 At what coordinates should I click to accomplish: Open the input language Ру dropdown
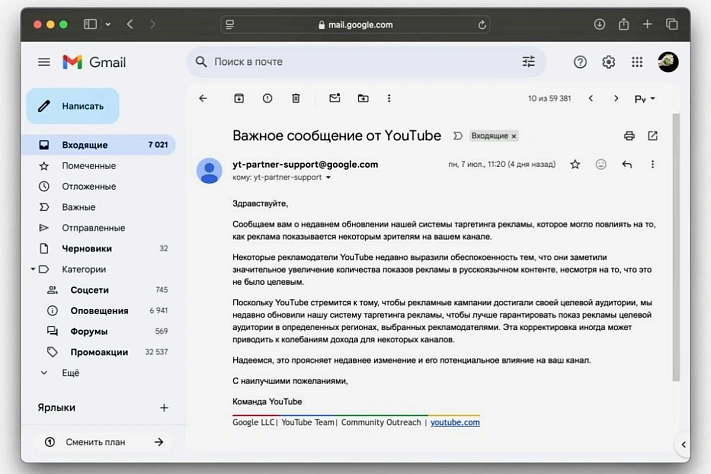(x=645, y=99)
